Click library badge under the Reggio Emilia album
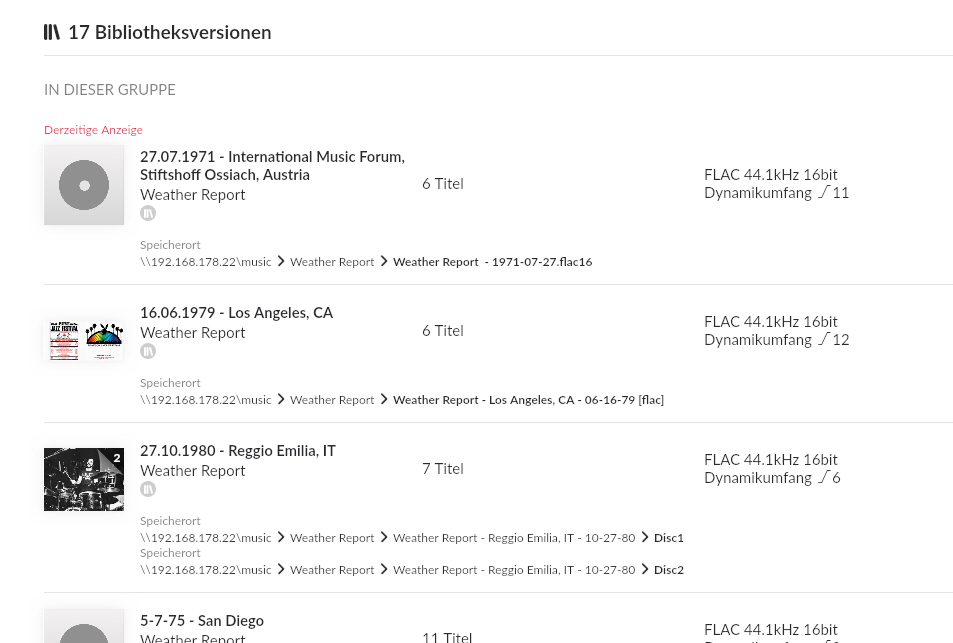 [x=148, y=489]
